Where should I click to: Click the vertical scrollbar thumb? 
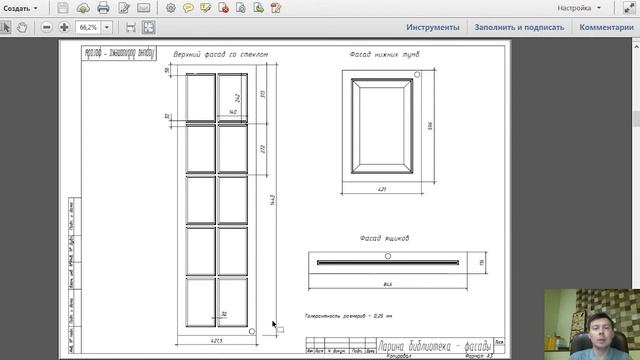tap(636, 119)
